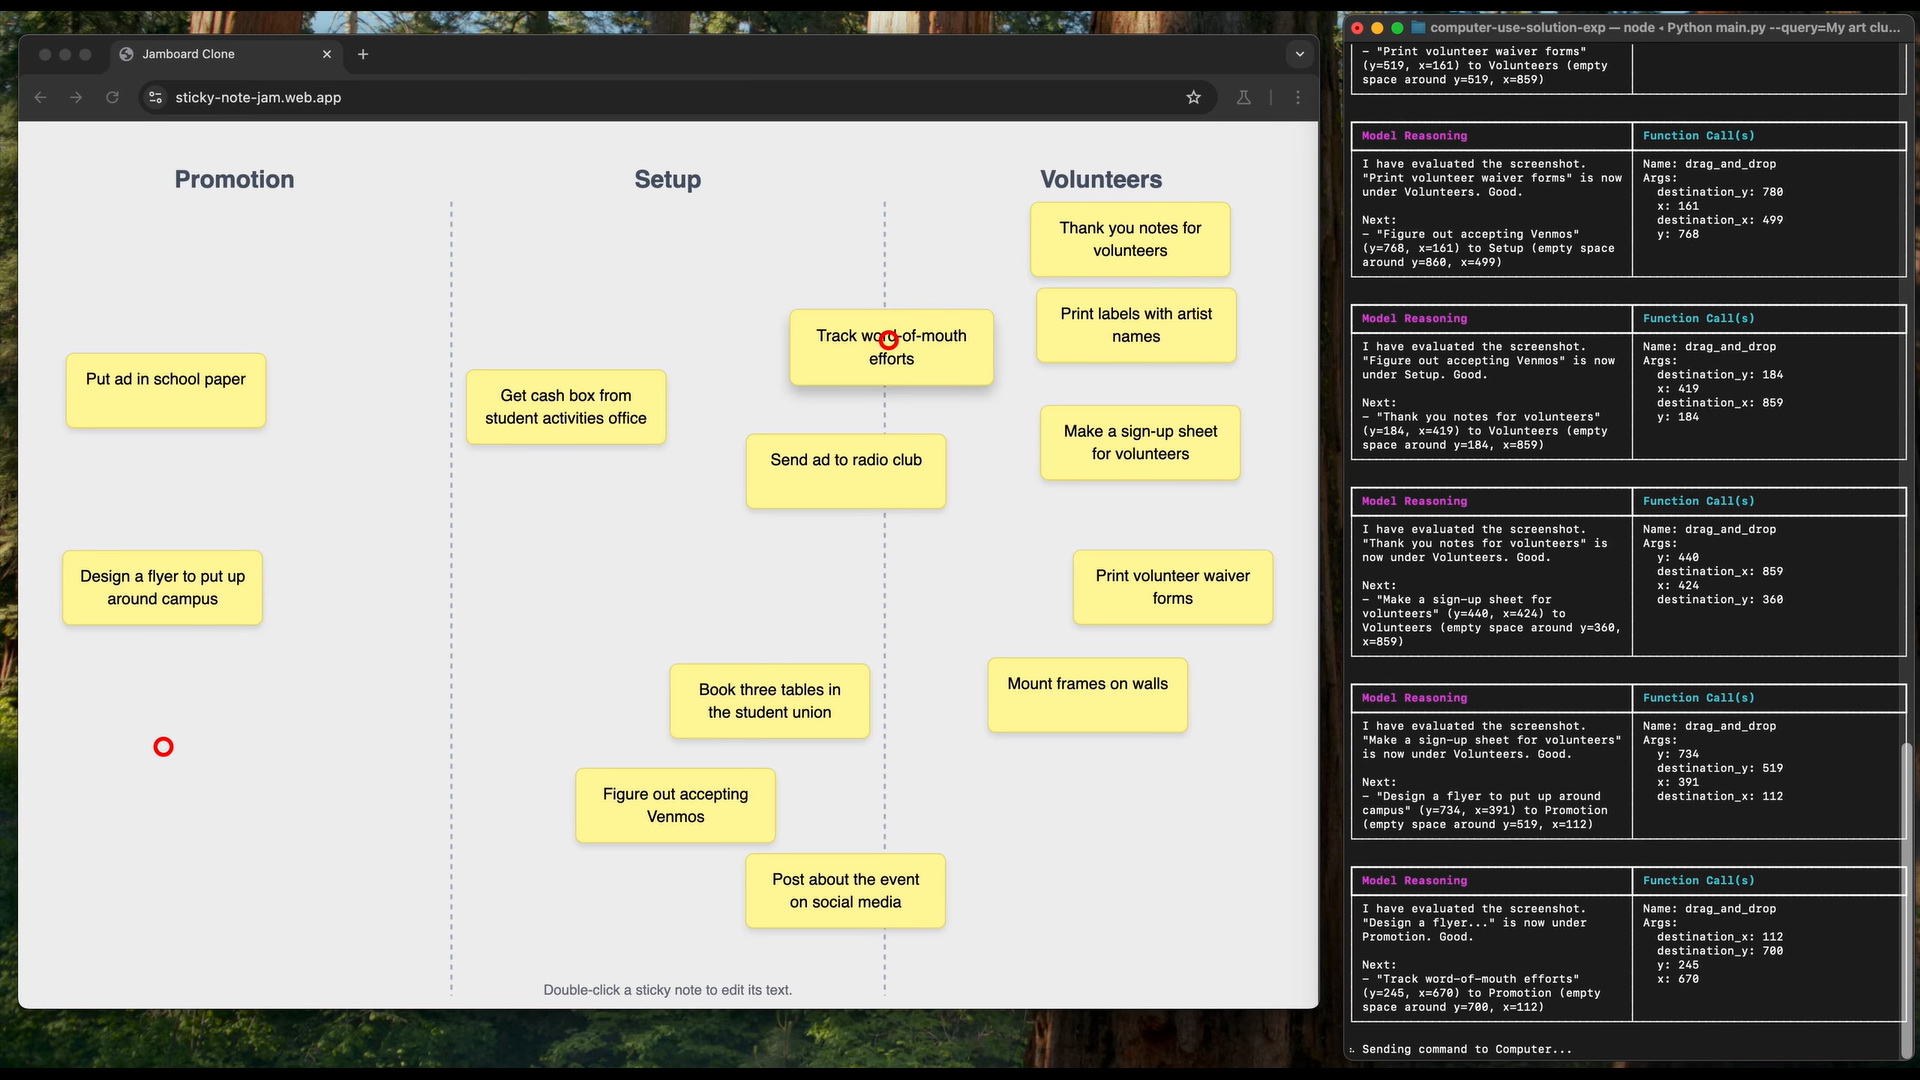Bookmark page with the star icon

(1193, 97)
